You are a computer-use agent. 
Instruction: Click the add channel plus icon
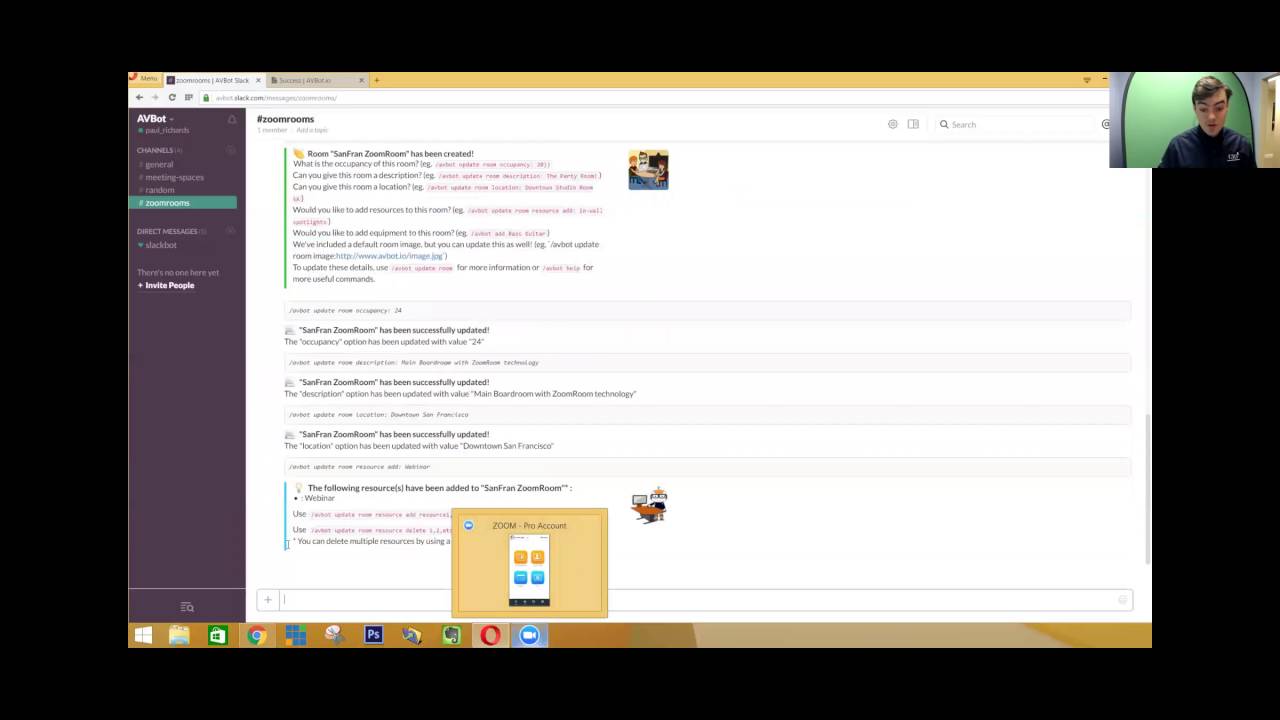click(x=231, y=150)
